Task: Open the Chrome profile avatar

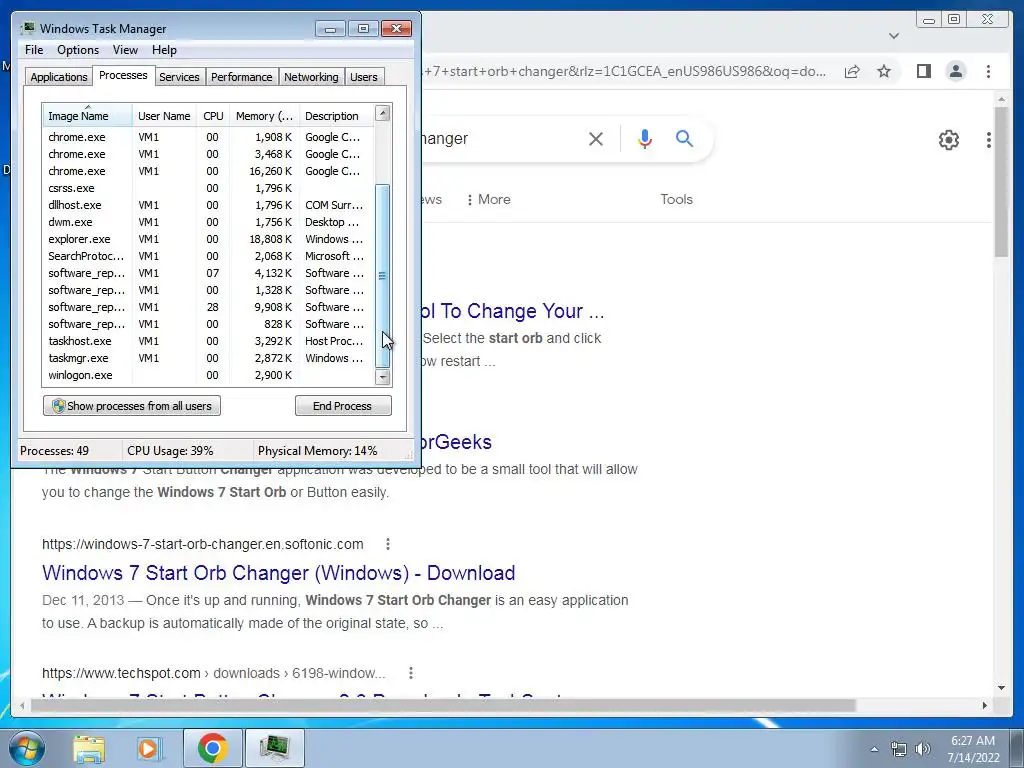Action: 955,71
